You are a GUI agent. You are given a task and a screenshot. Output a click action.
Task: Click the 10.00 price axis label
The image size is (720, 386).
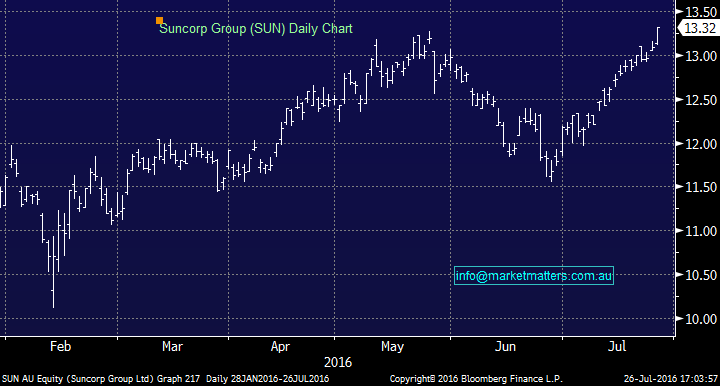(x=701, y=319)
